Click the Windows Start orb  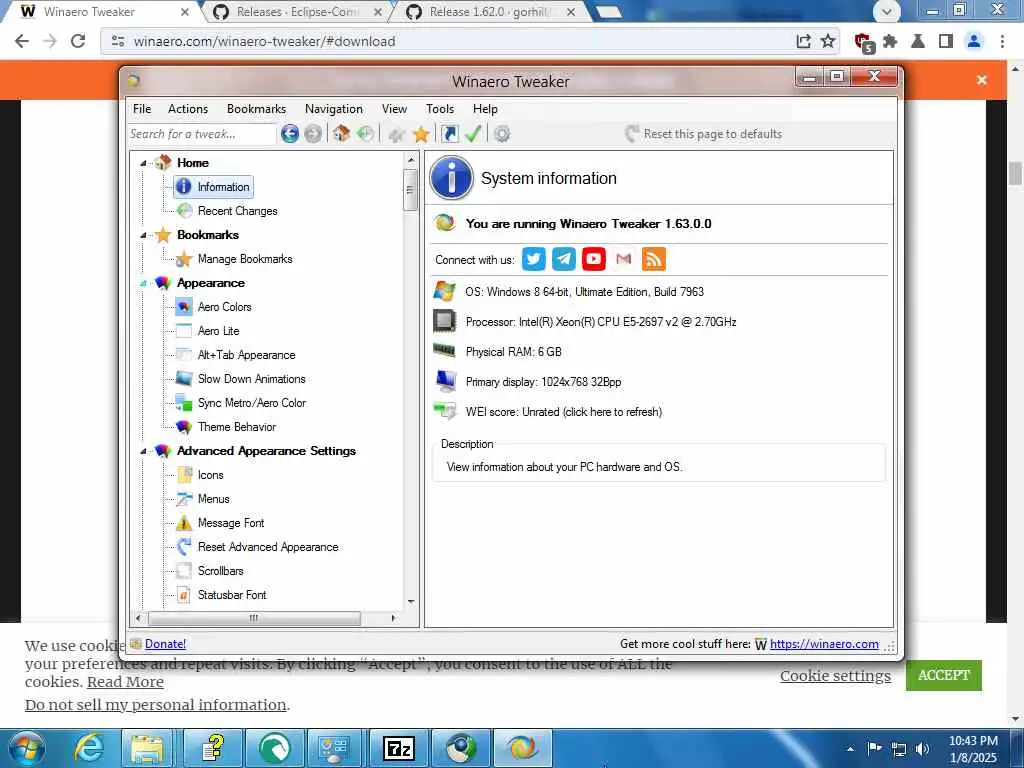[x=27, y=748]
